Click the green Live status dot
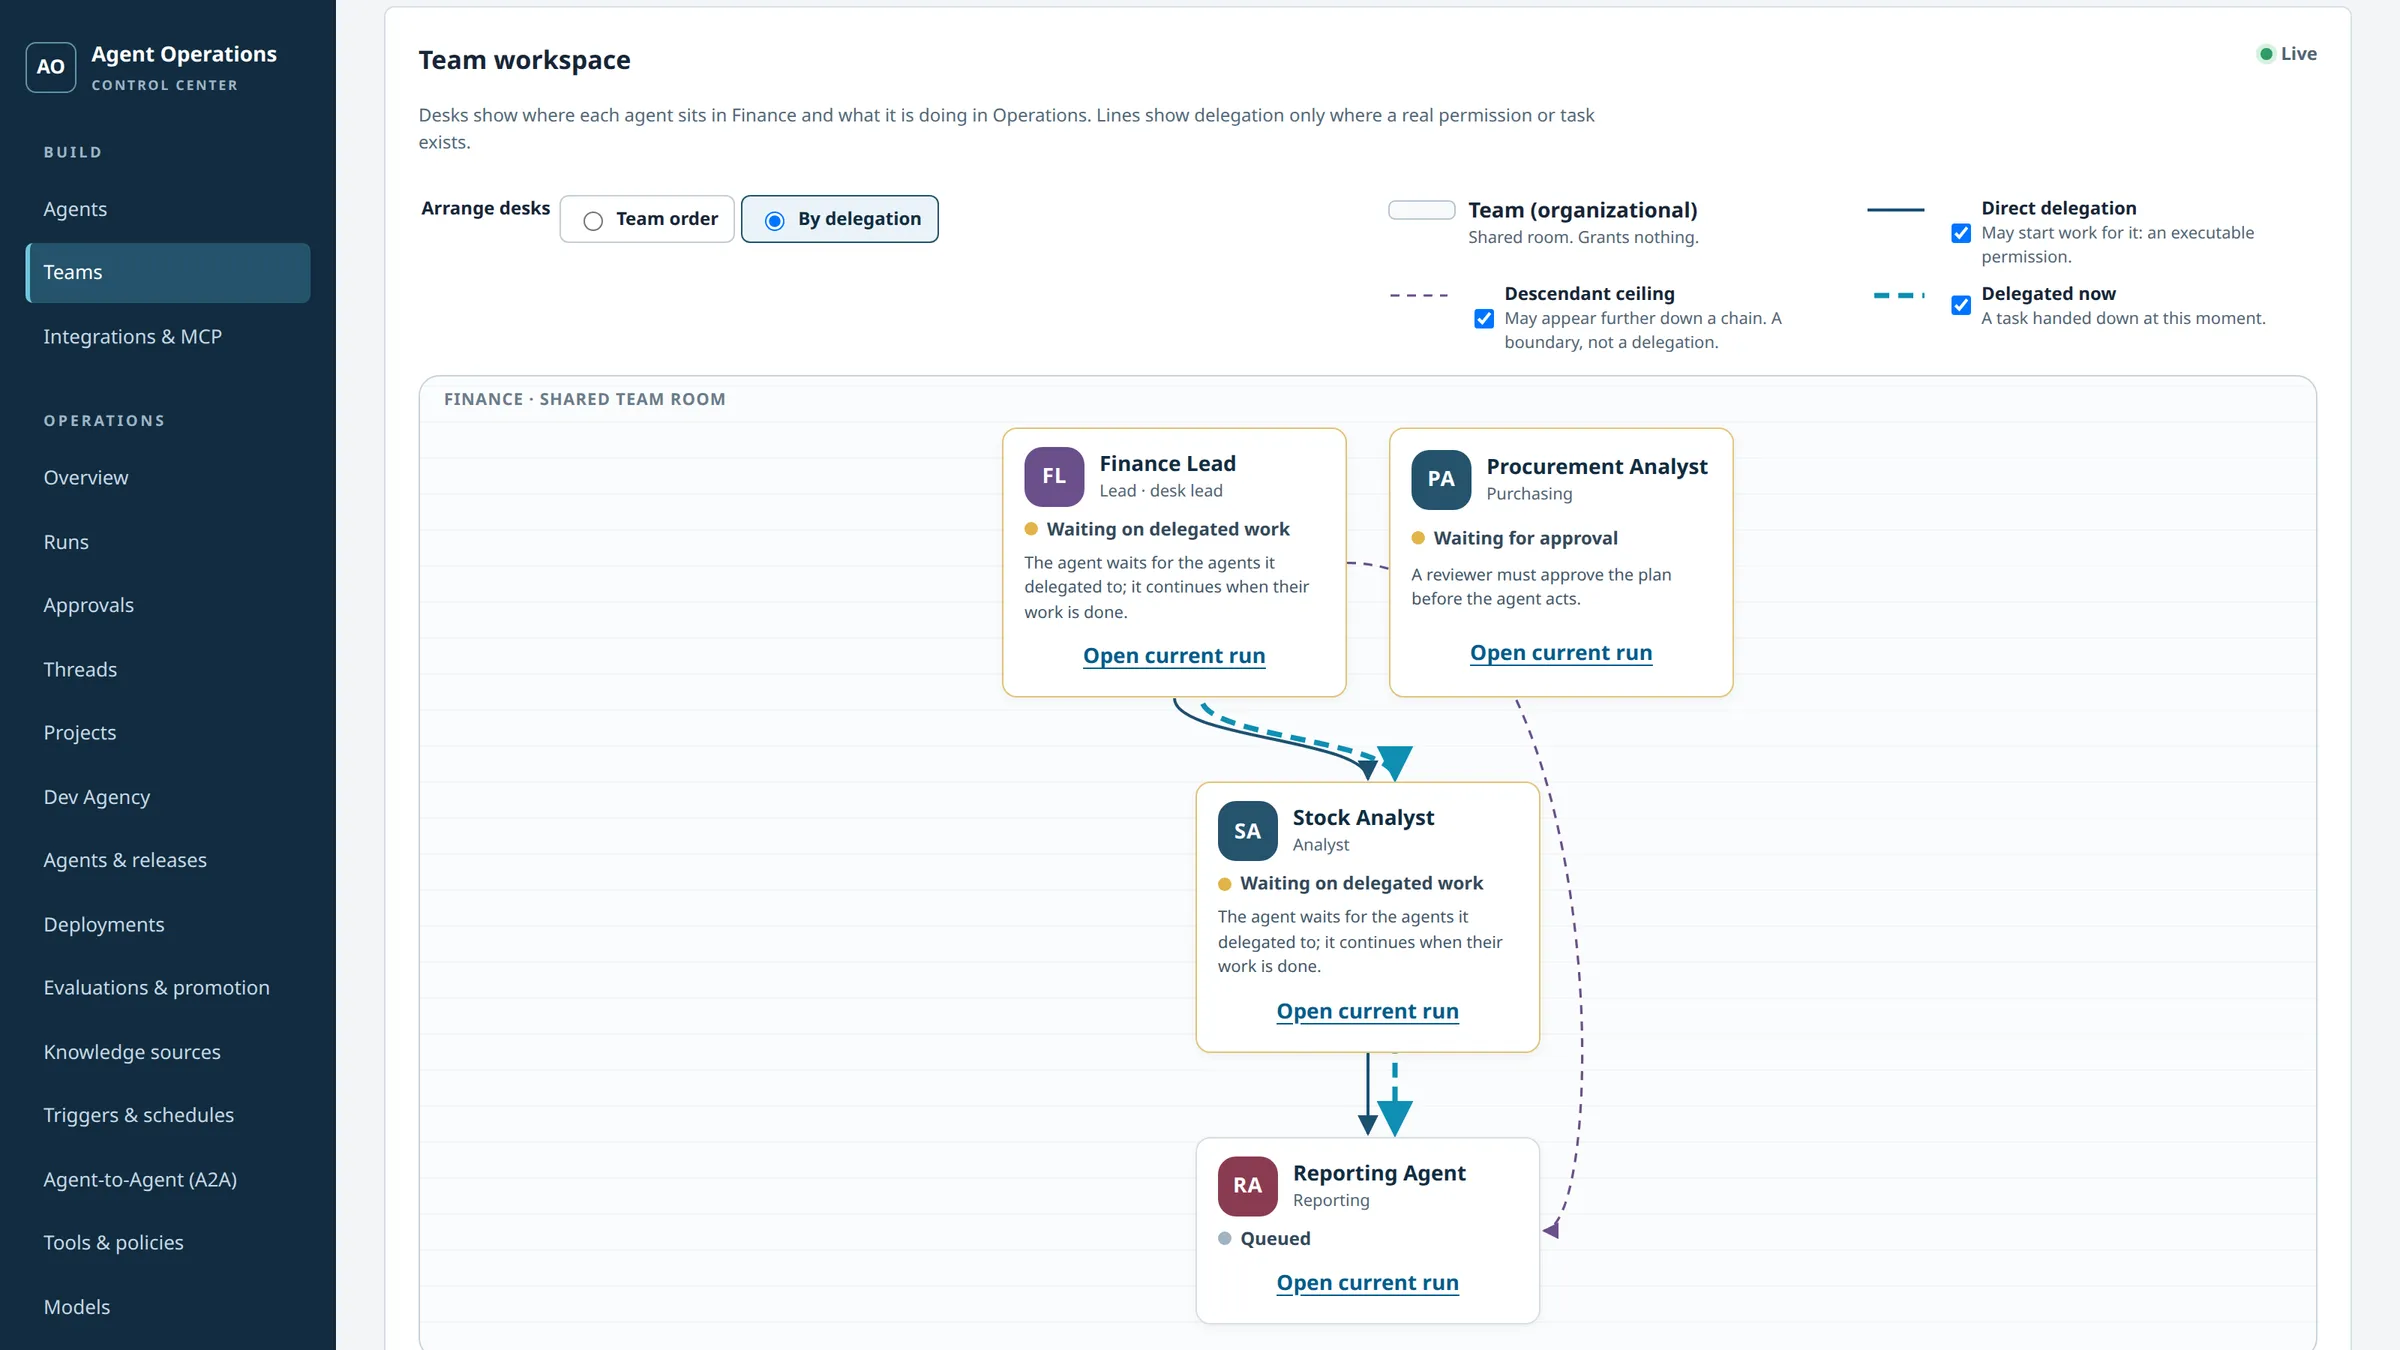The height and width of the screenshot is (1350, 2400). click(2266, 54)
